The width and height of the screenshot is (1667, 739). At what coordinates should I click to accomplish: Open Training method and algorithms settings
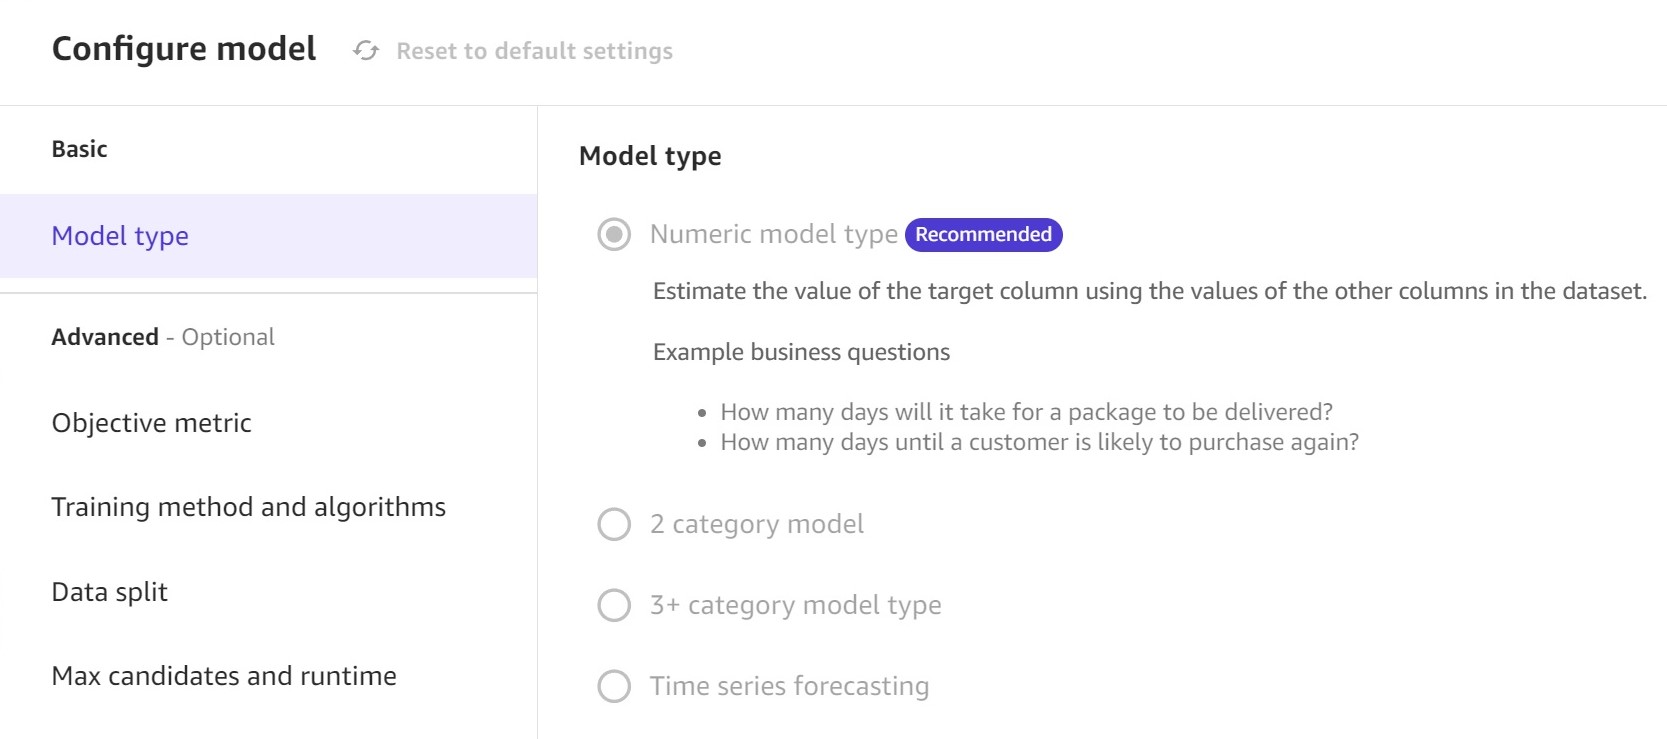[x=250, y=507]
